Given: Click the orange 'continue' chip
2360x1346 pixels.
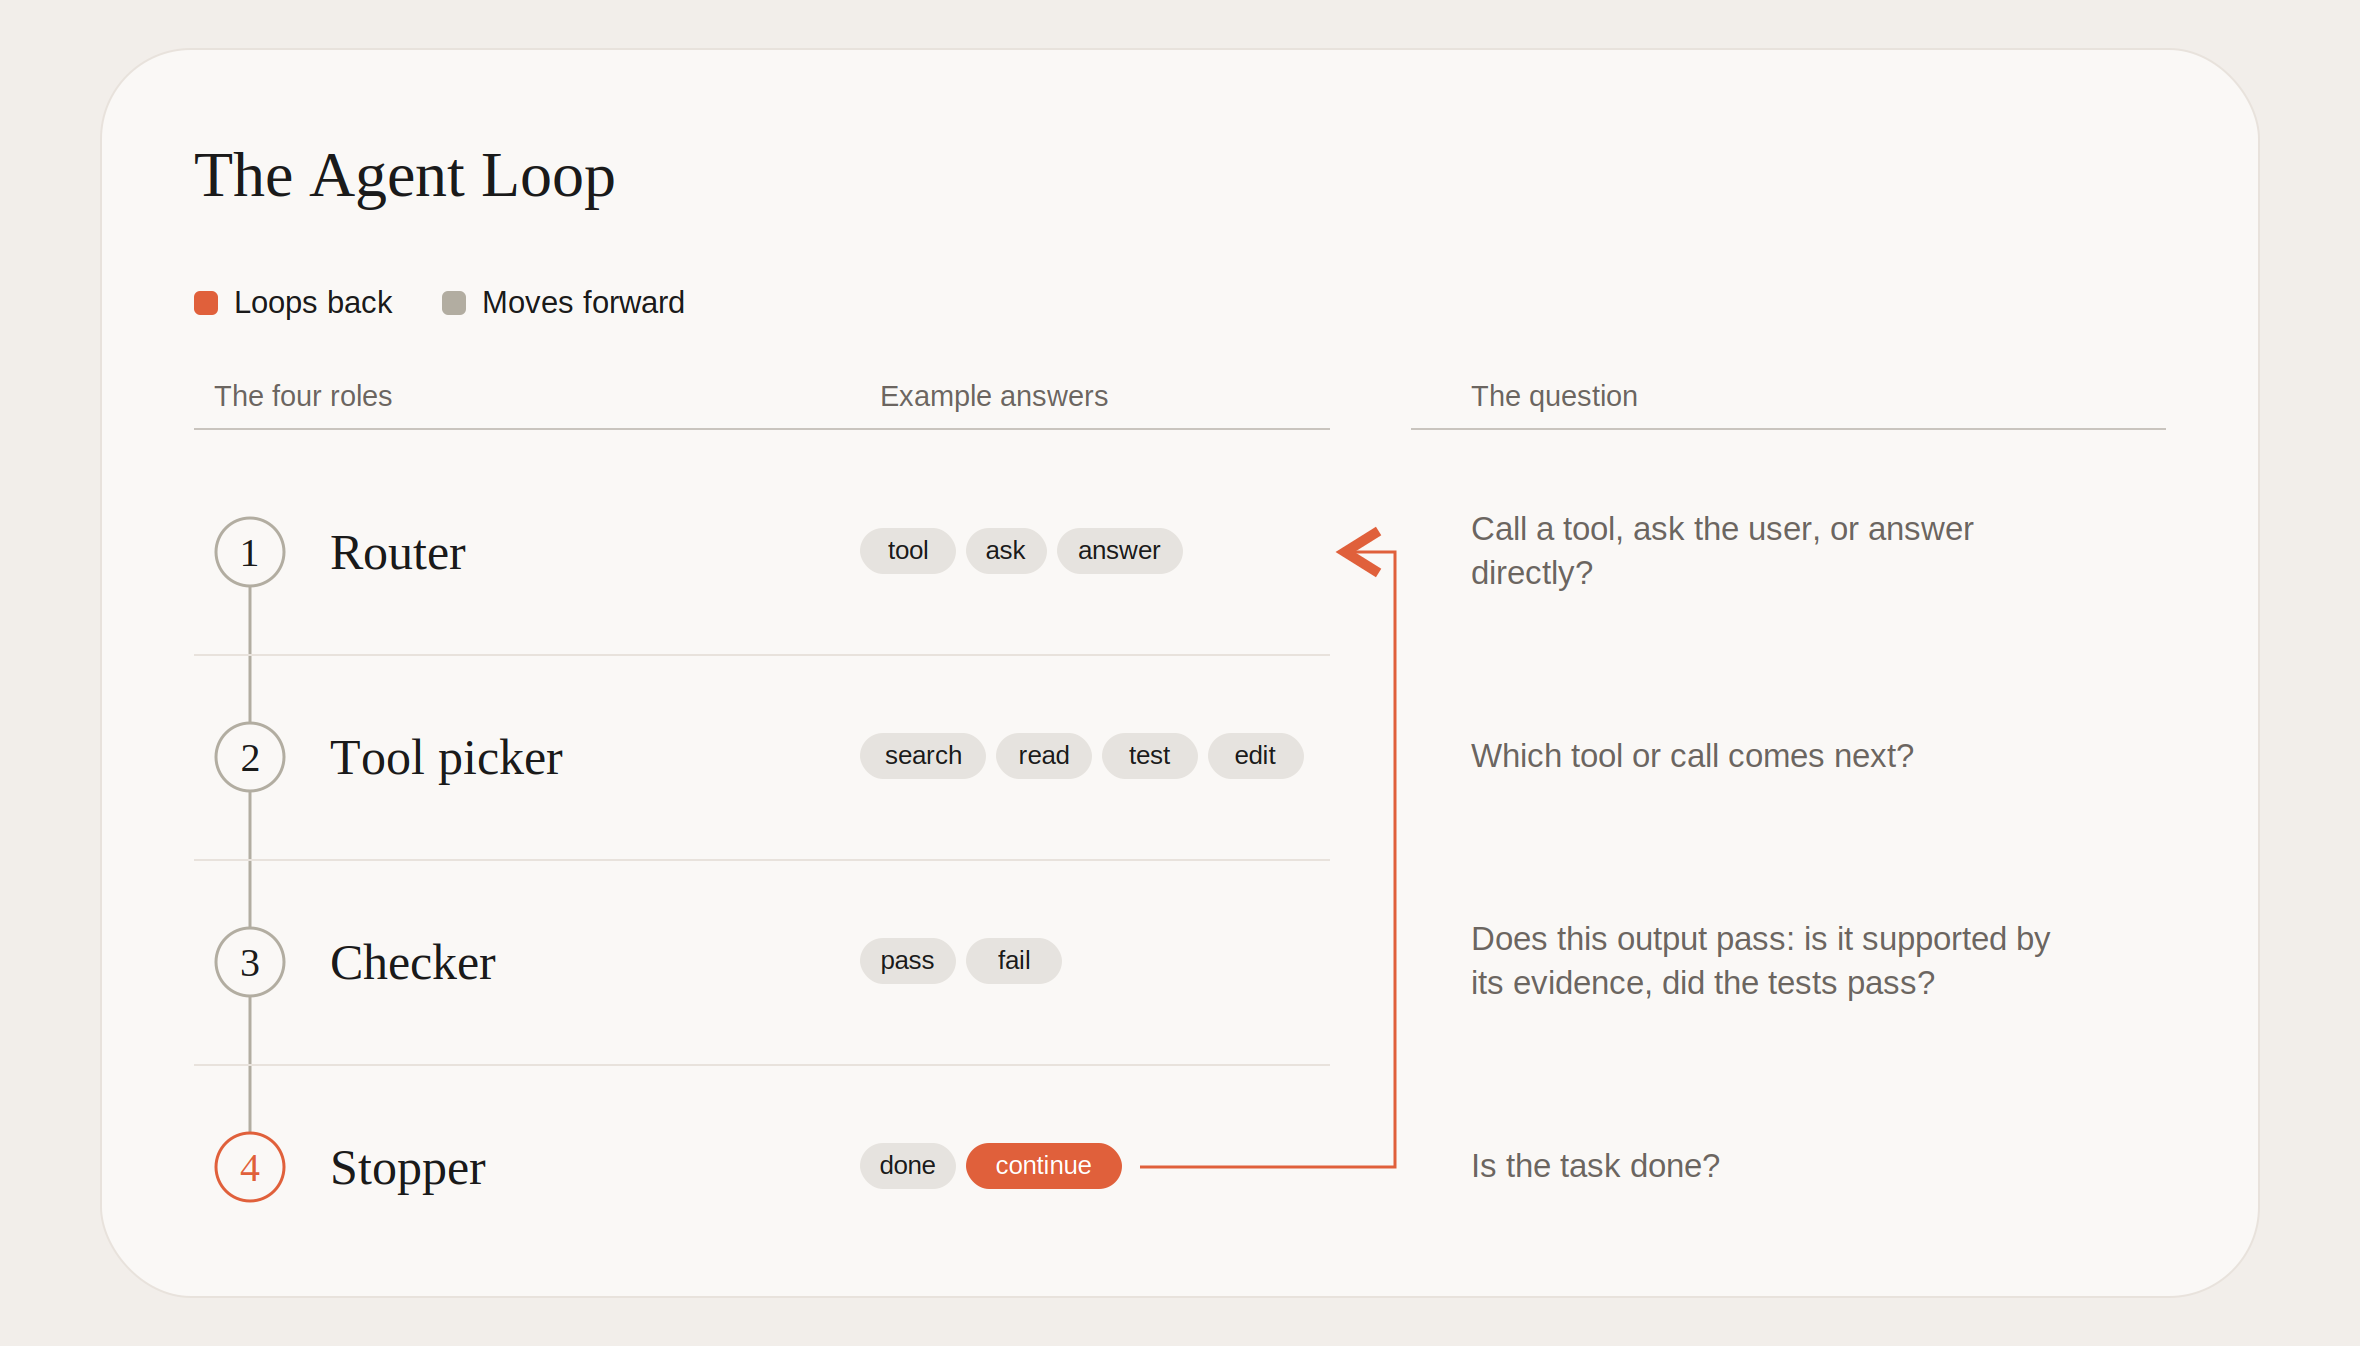Looking at the screenshot, I should tap(1044, 1166).
